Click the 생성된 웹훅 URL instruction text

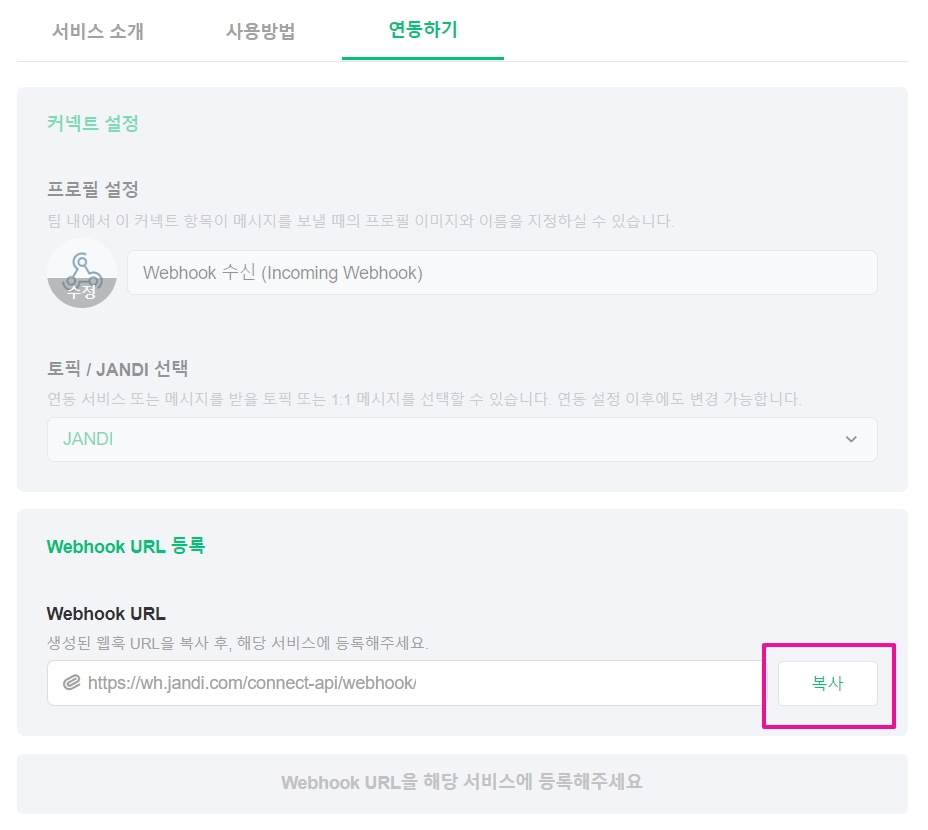coord(237,642)
